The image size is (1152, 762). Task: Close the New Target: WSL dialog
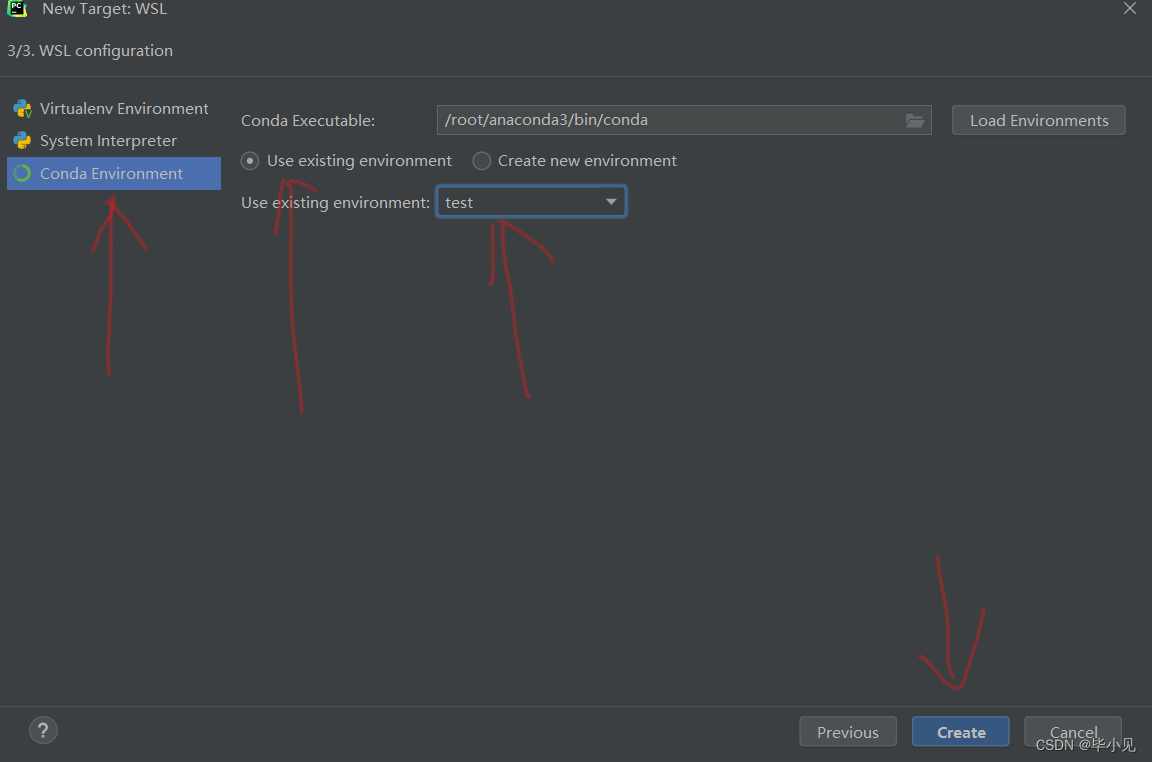(x=1129, y=8)
